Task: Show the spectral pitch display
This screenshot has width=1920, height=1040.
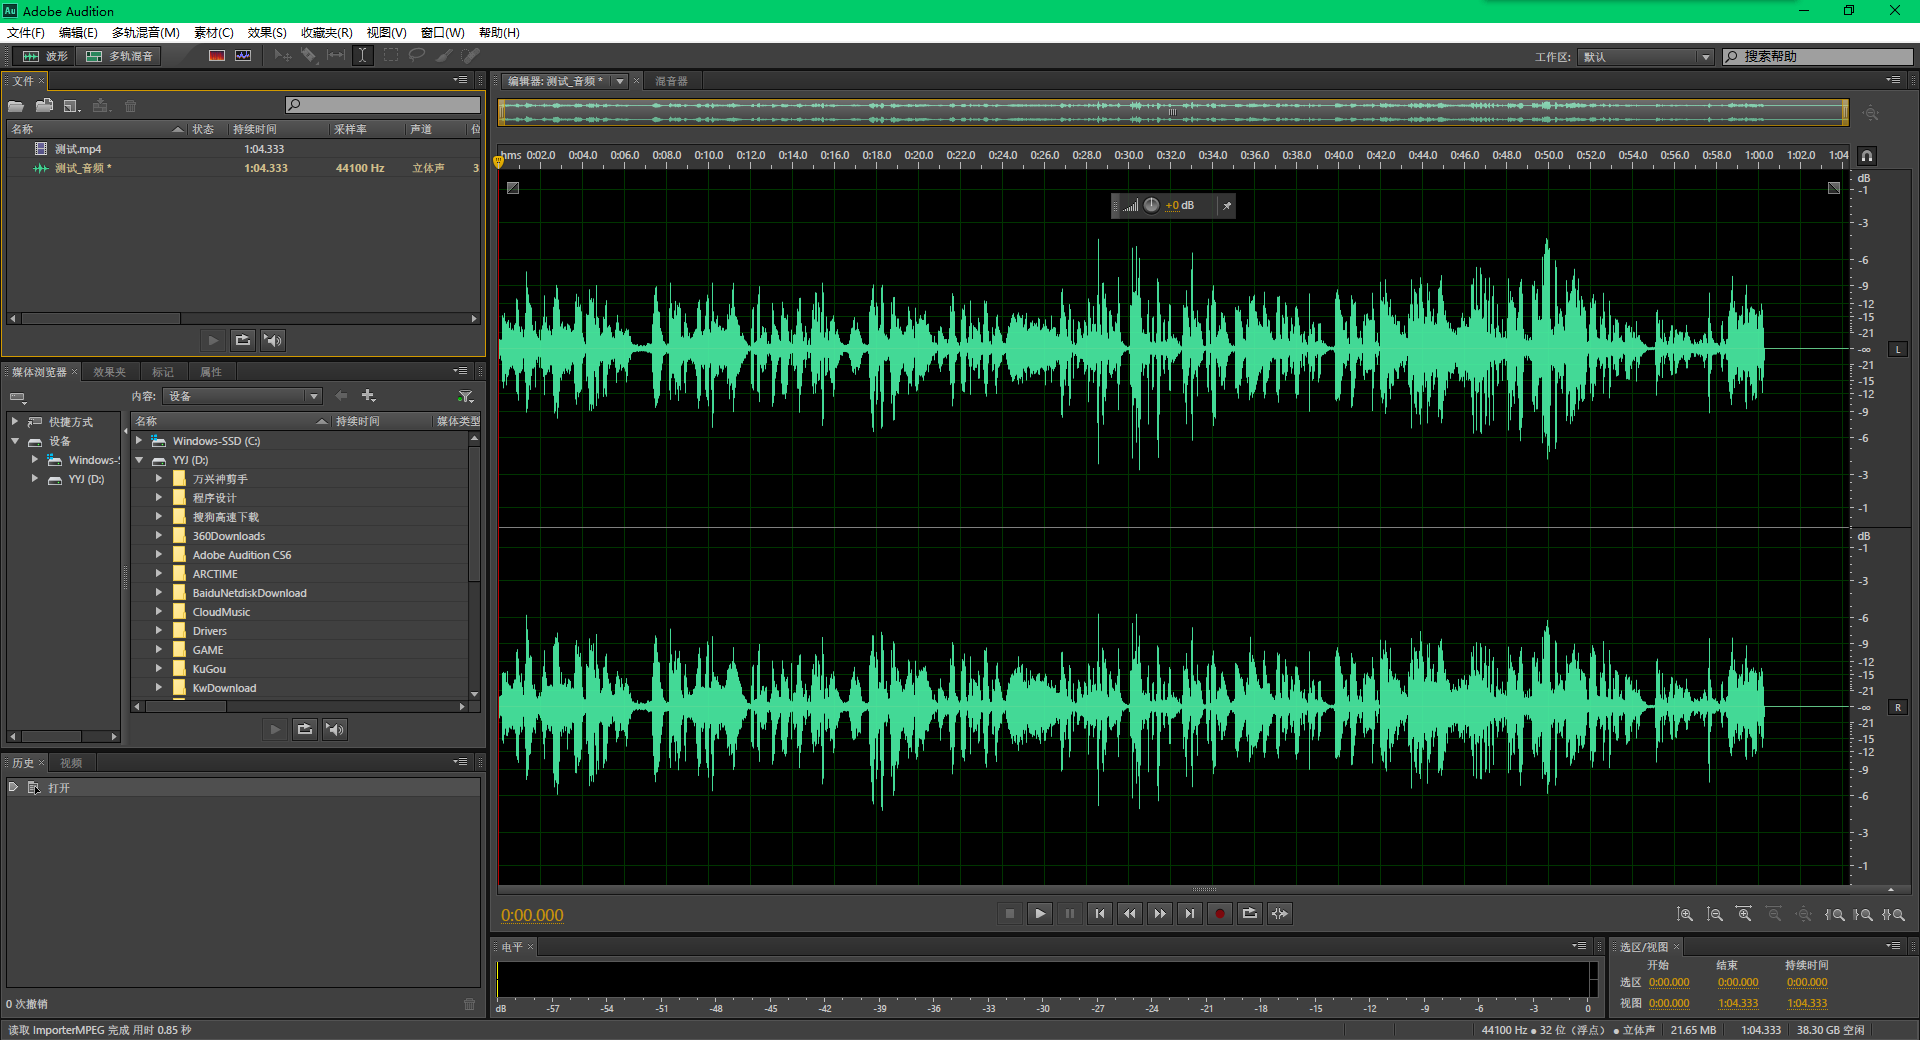Action: tap(243, 56)
